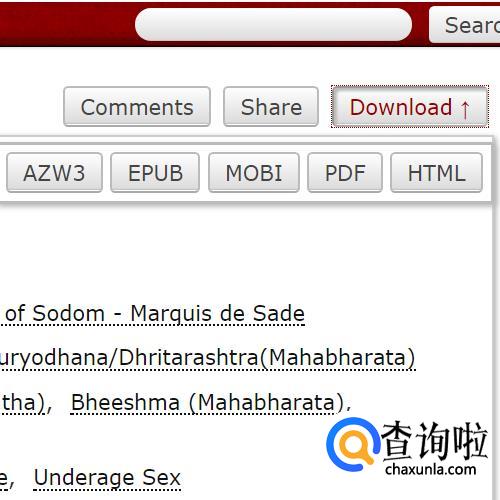This screenshot has width=500, height=500.
Task: Pick the HTML download format
Action: coord(436,173)
